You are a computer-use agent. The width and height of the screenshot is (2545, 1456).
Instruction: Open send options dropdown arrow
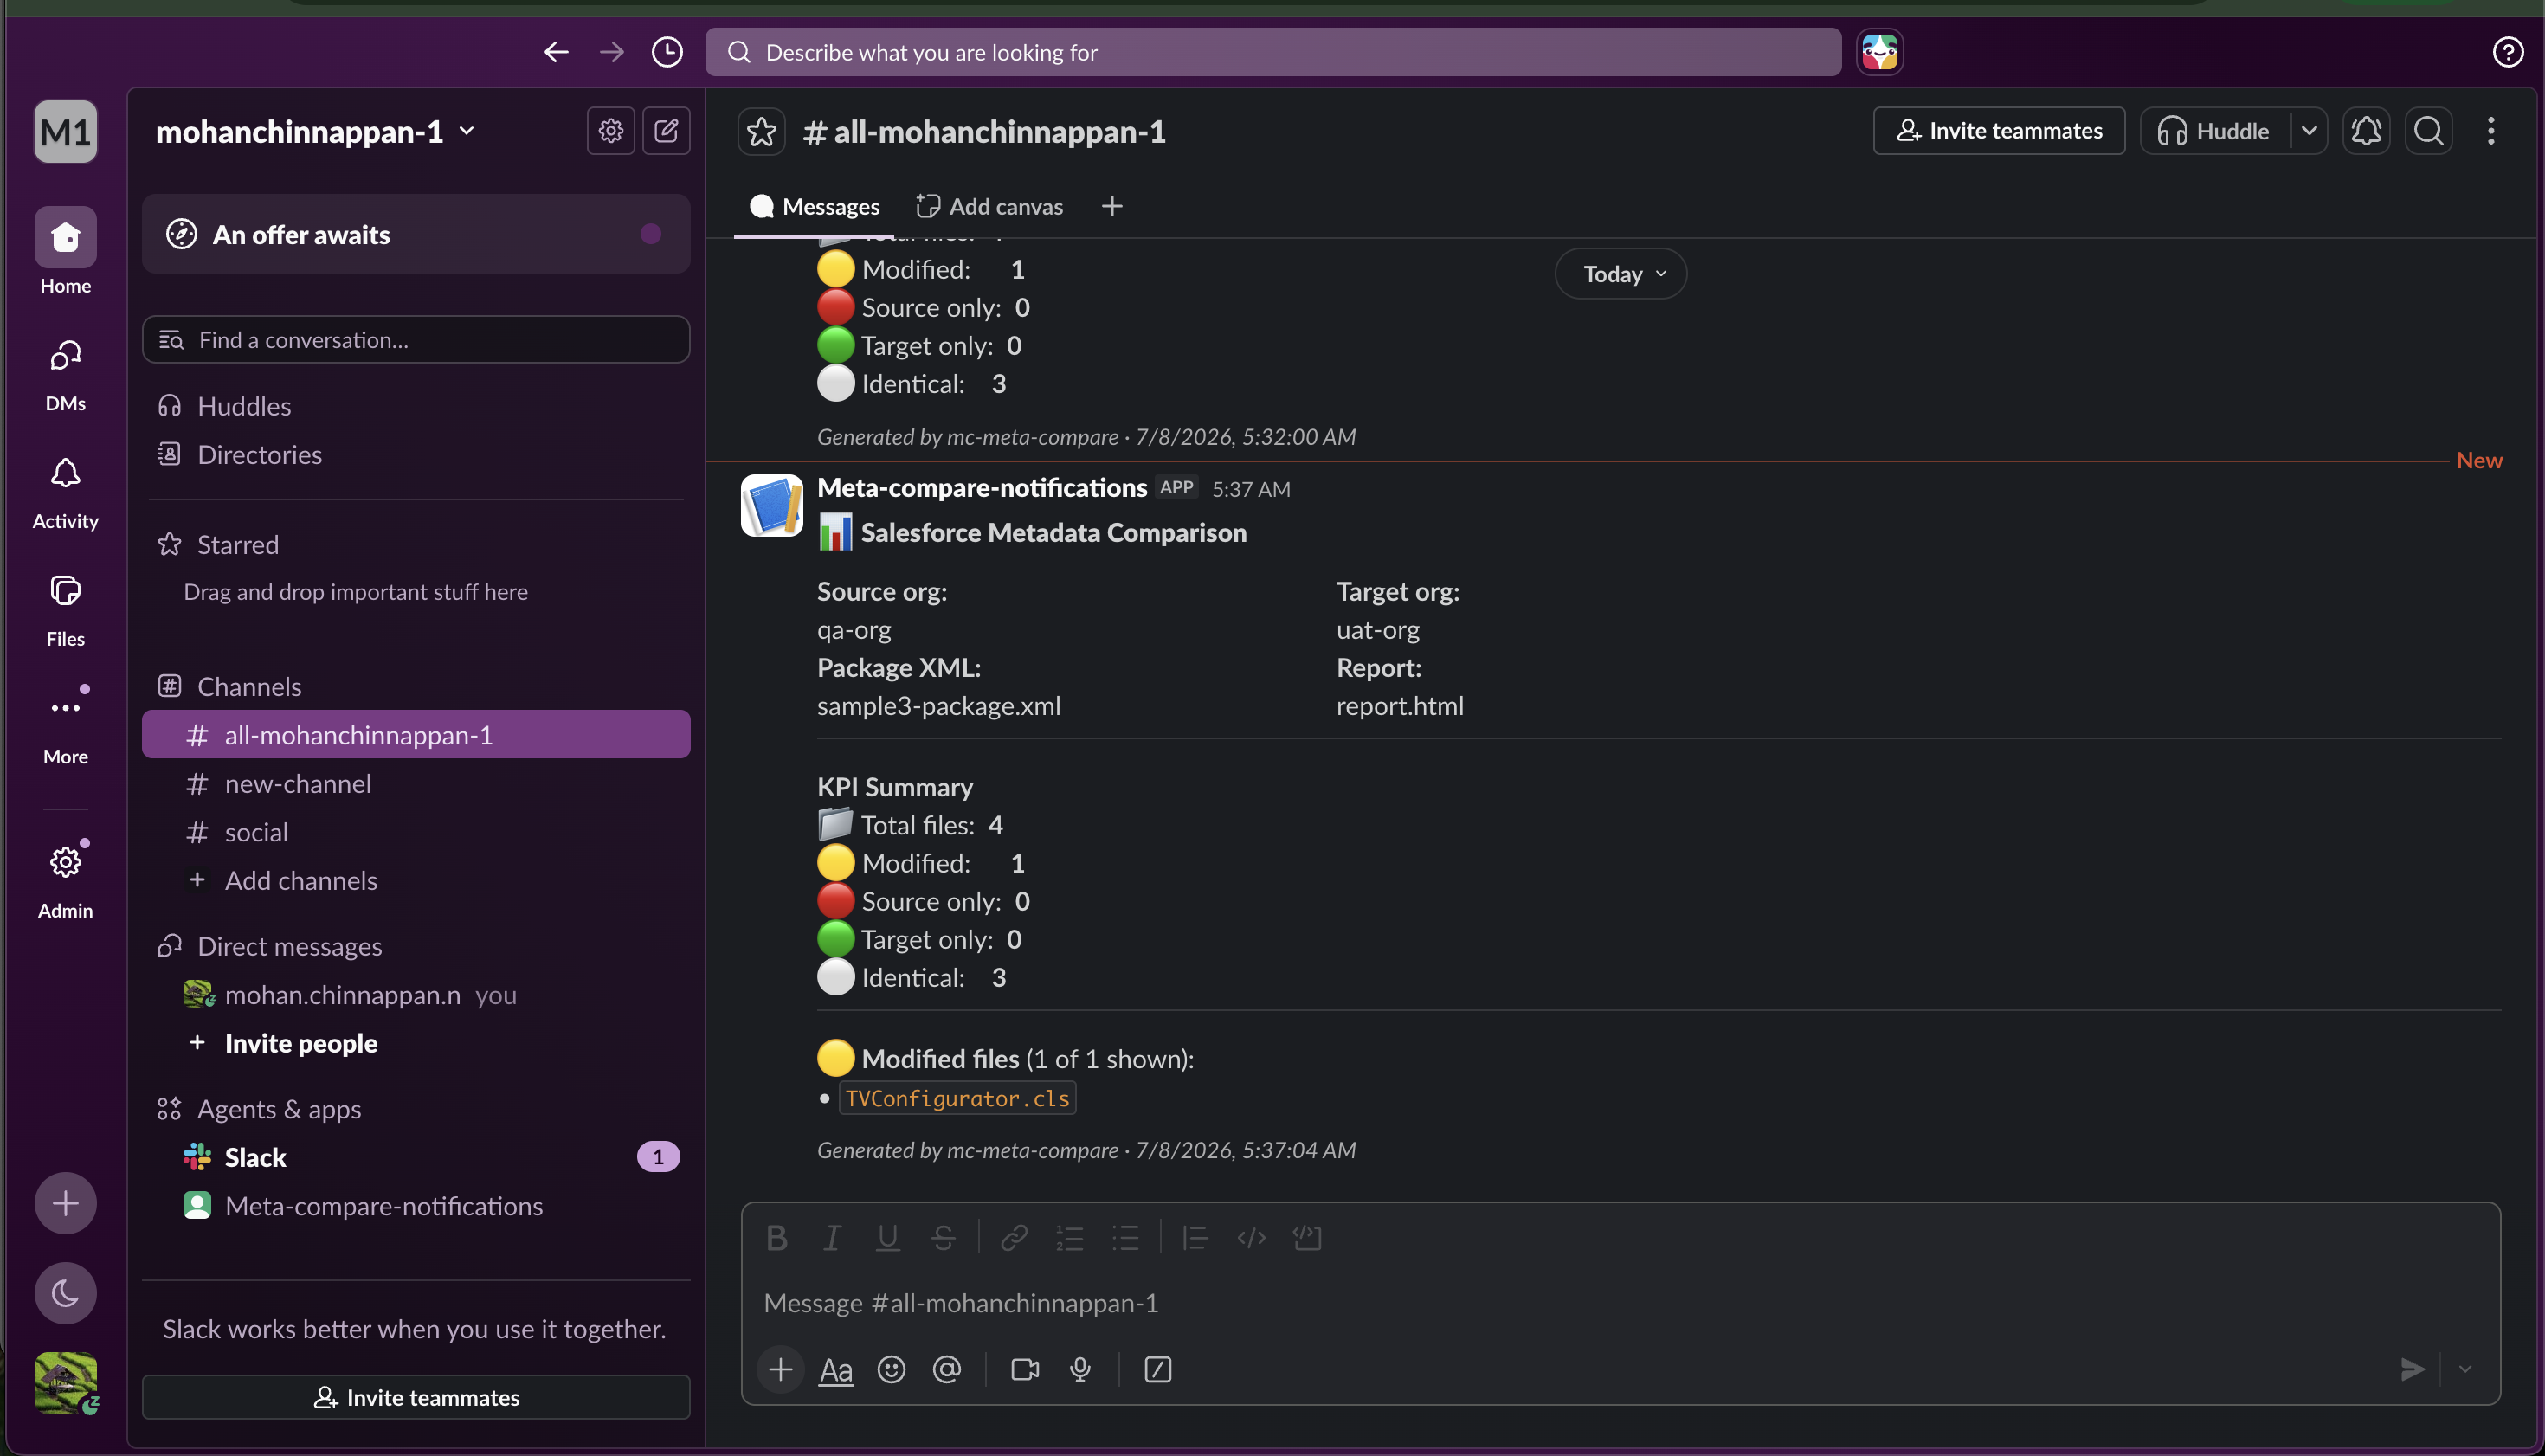[2465, 1369]
